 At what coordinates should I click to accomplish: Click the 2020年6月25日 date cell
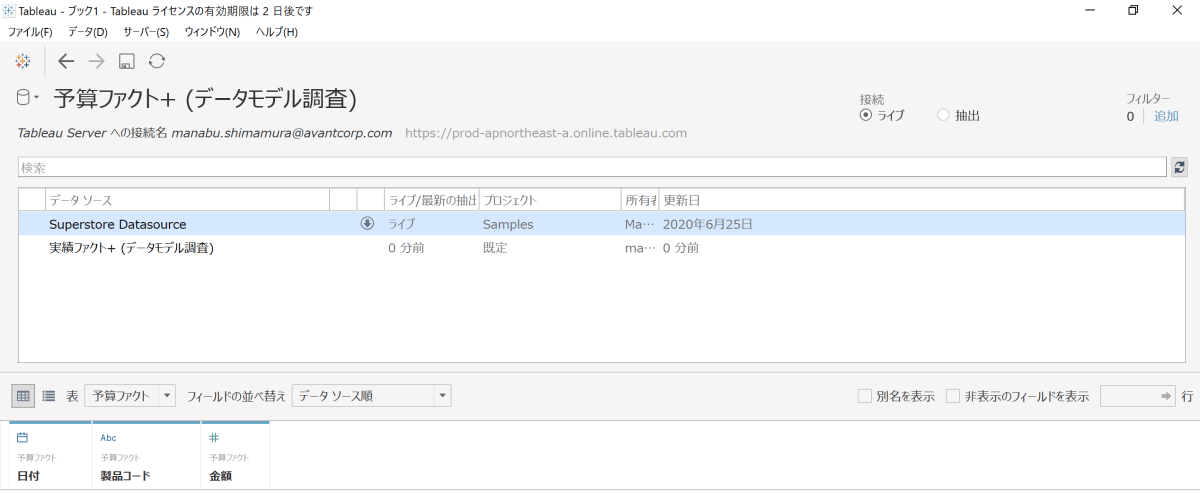pyautogui.click(x=707, y=224)
